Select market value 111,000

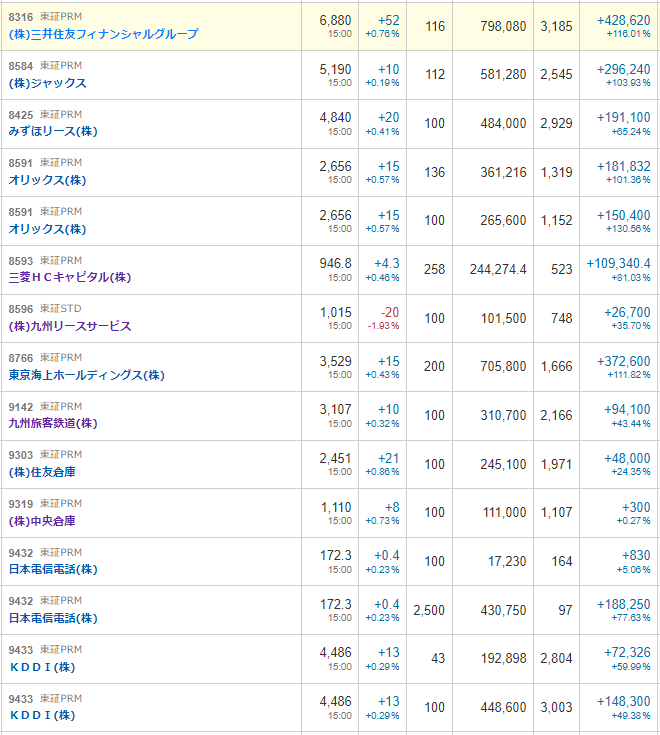[504, 513]
